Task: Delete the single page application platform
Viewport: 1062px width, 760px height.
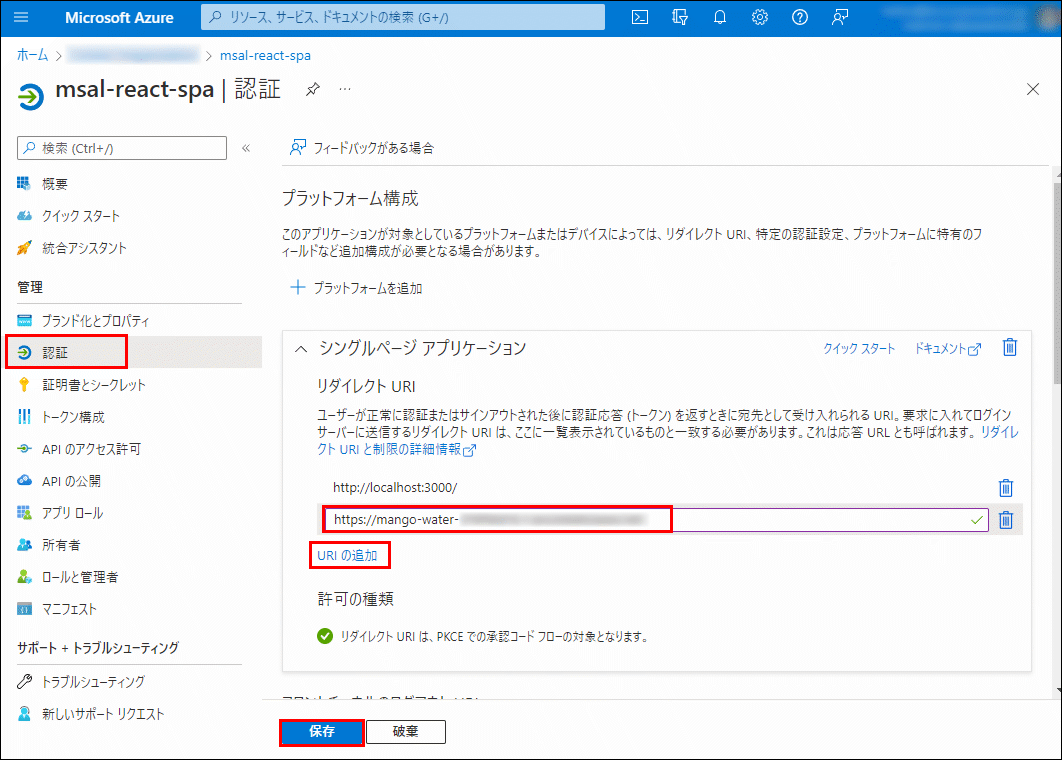Action: pos(1010,347)
